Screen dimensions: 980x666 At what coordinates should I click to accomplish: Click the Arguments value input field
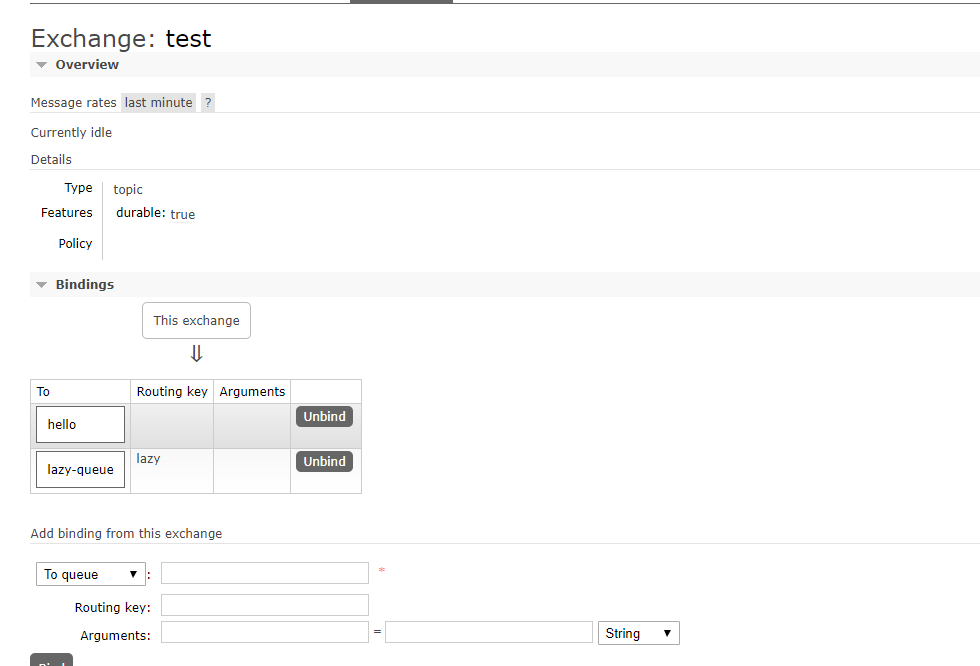pos(489,632)
